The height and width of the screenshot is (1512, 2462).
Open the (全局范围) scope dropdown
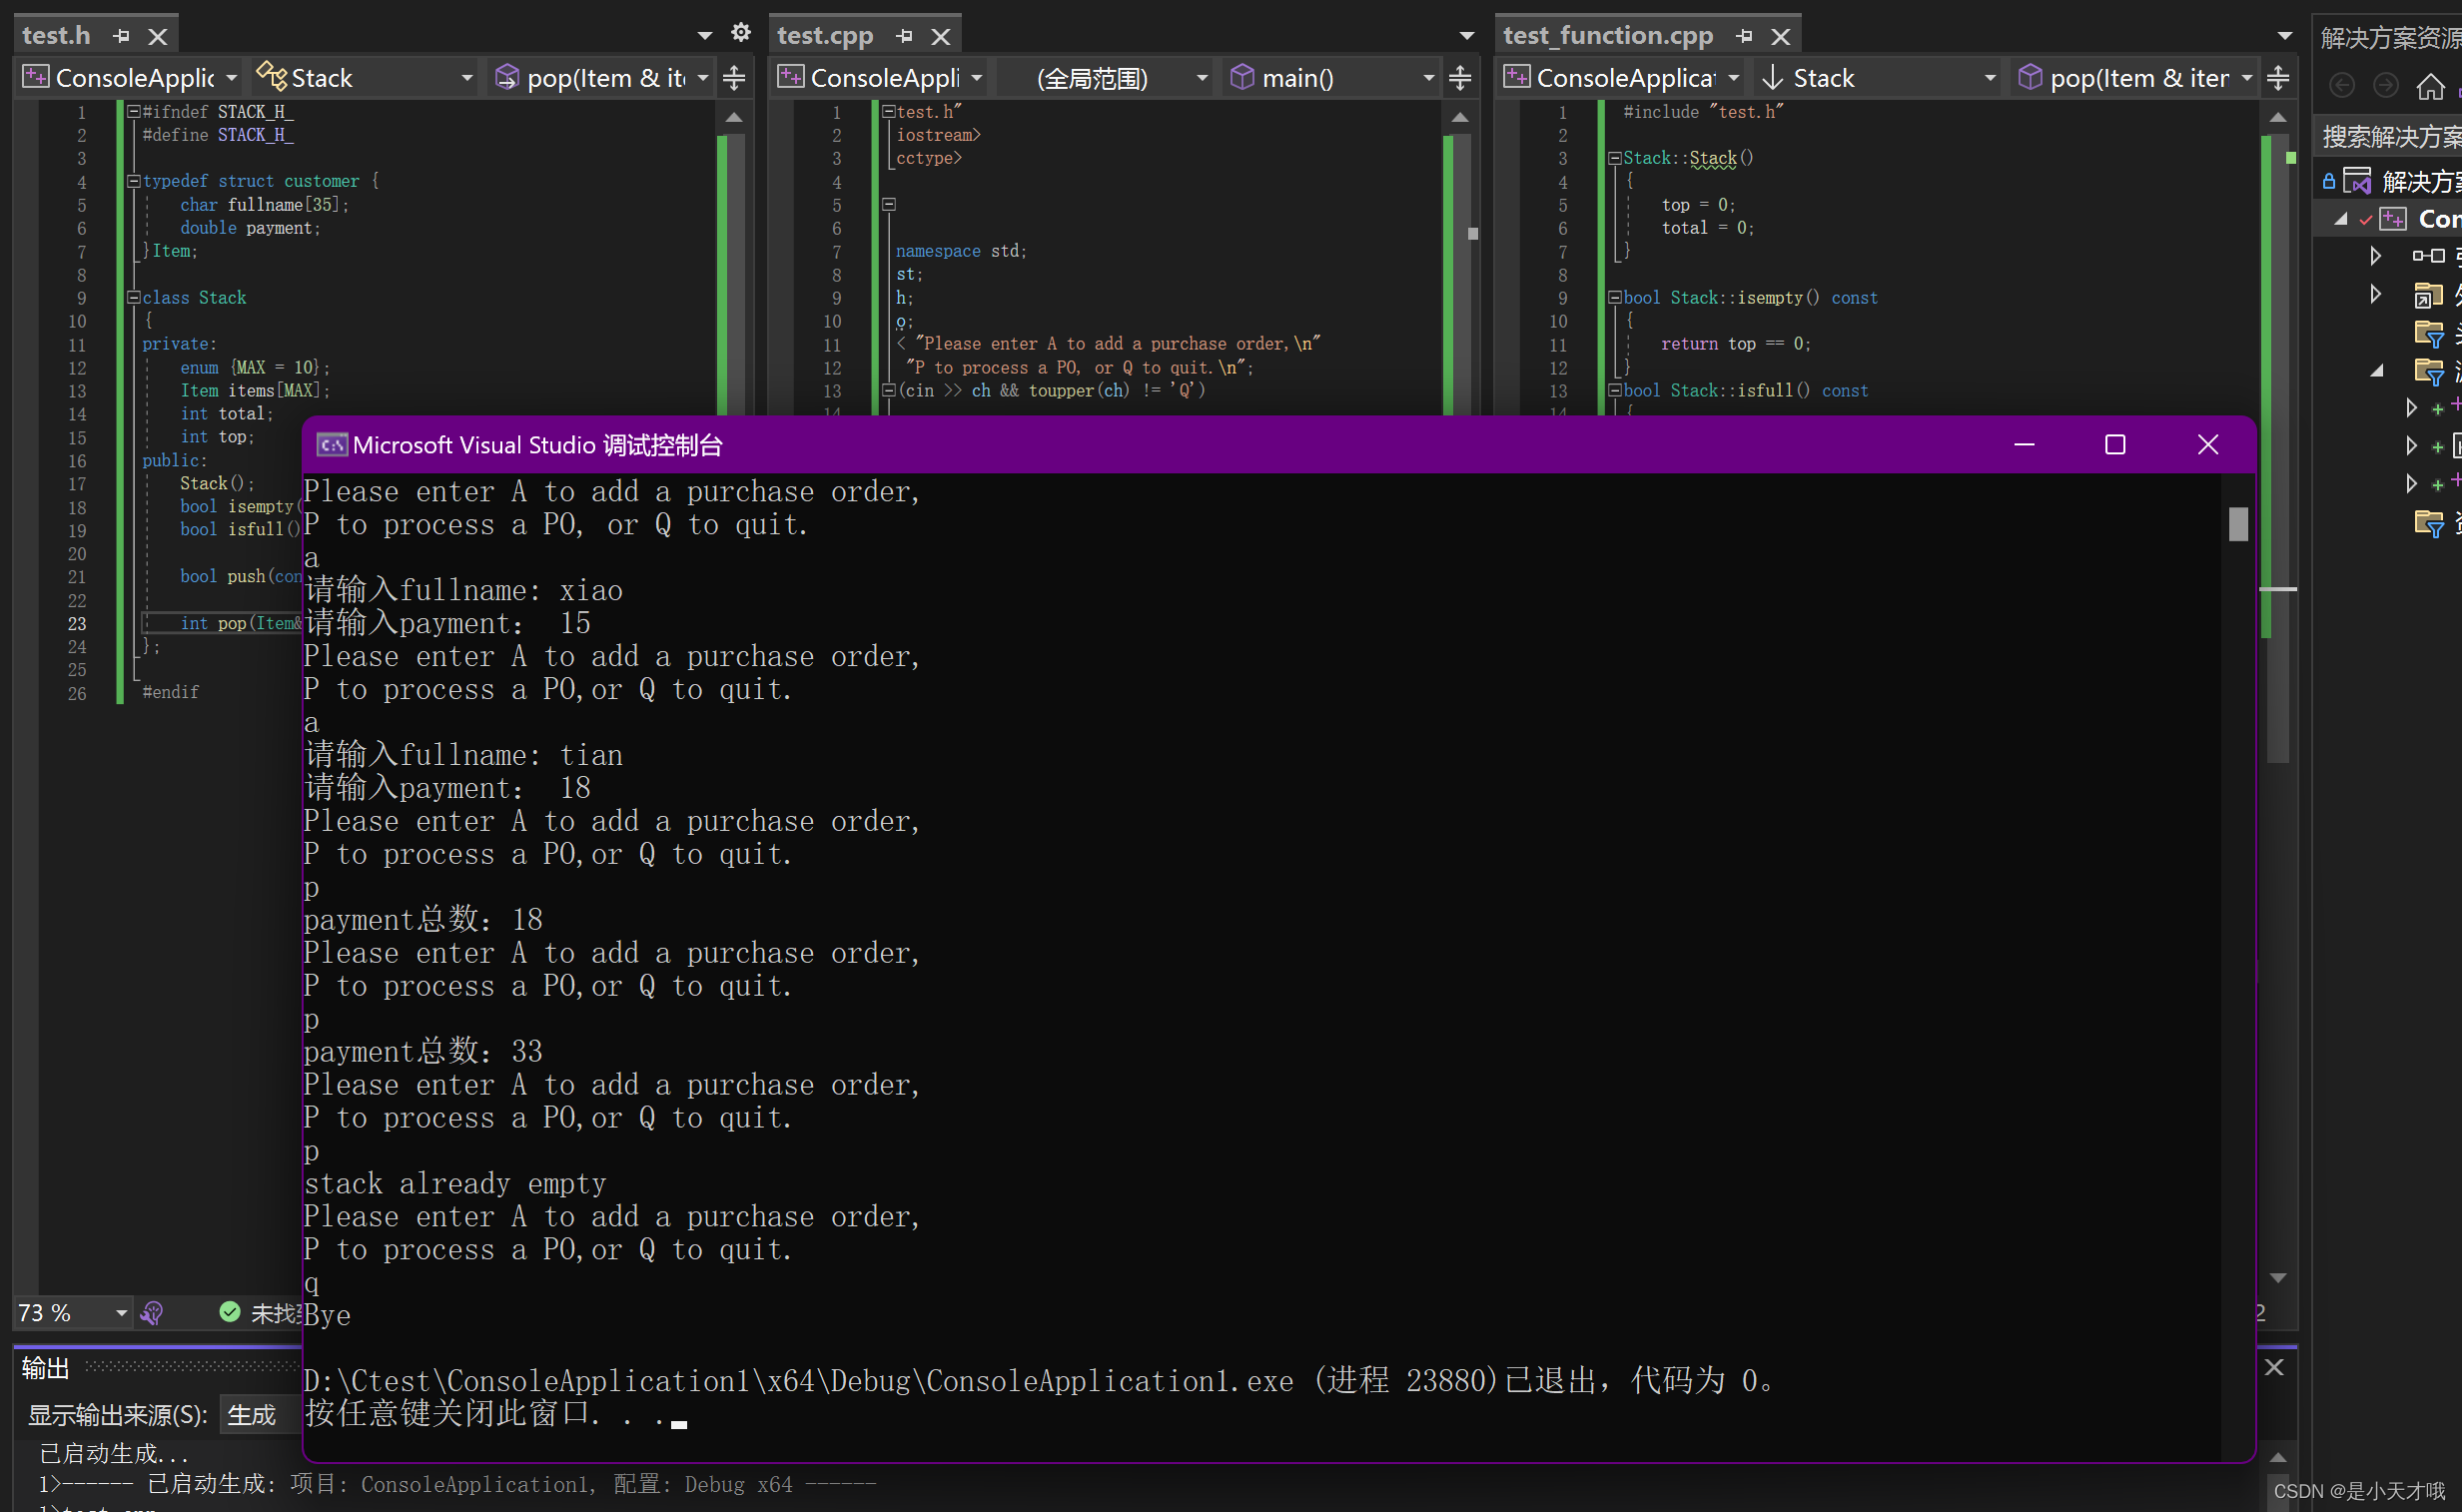(x=1105, y=77)
